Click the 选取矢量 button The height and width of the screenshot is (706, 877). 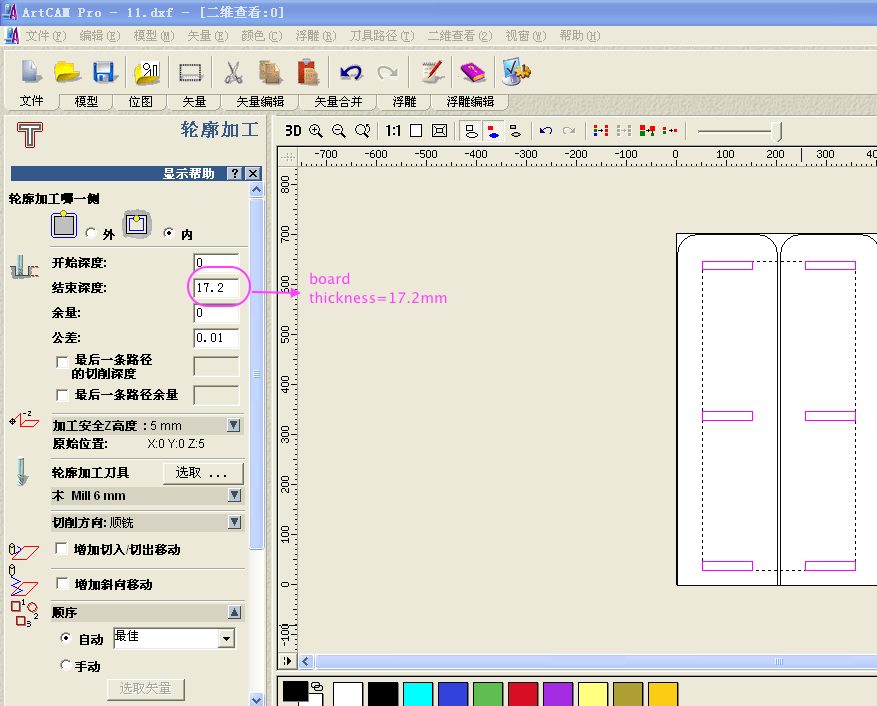pyautogui.click(x=145, y=688)
